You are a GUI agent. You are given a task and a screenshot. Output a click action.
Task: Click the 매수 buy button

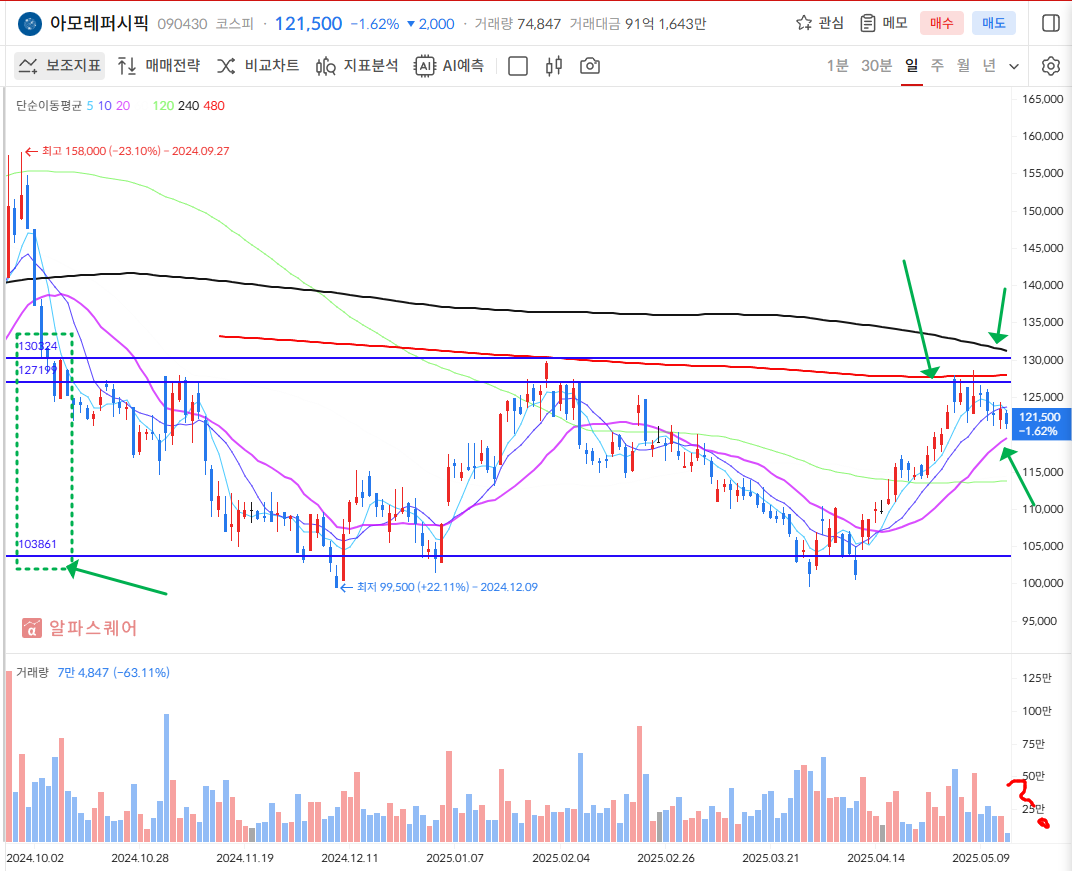point(941,23)
